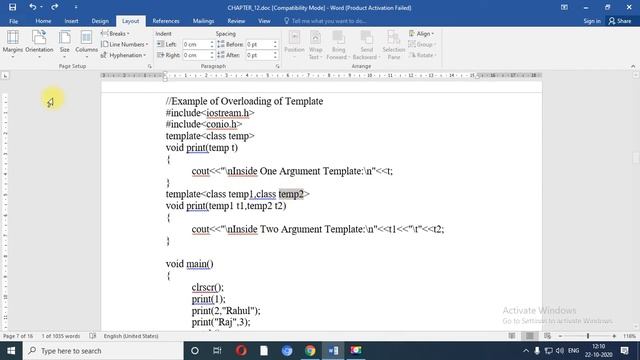Image resolution: width=640 pixels, height=360 pixels.
Task: Open the Page Setup dialog launcher
Action: (149, 66)
